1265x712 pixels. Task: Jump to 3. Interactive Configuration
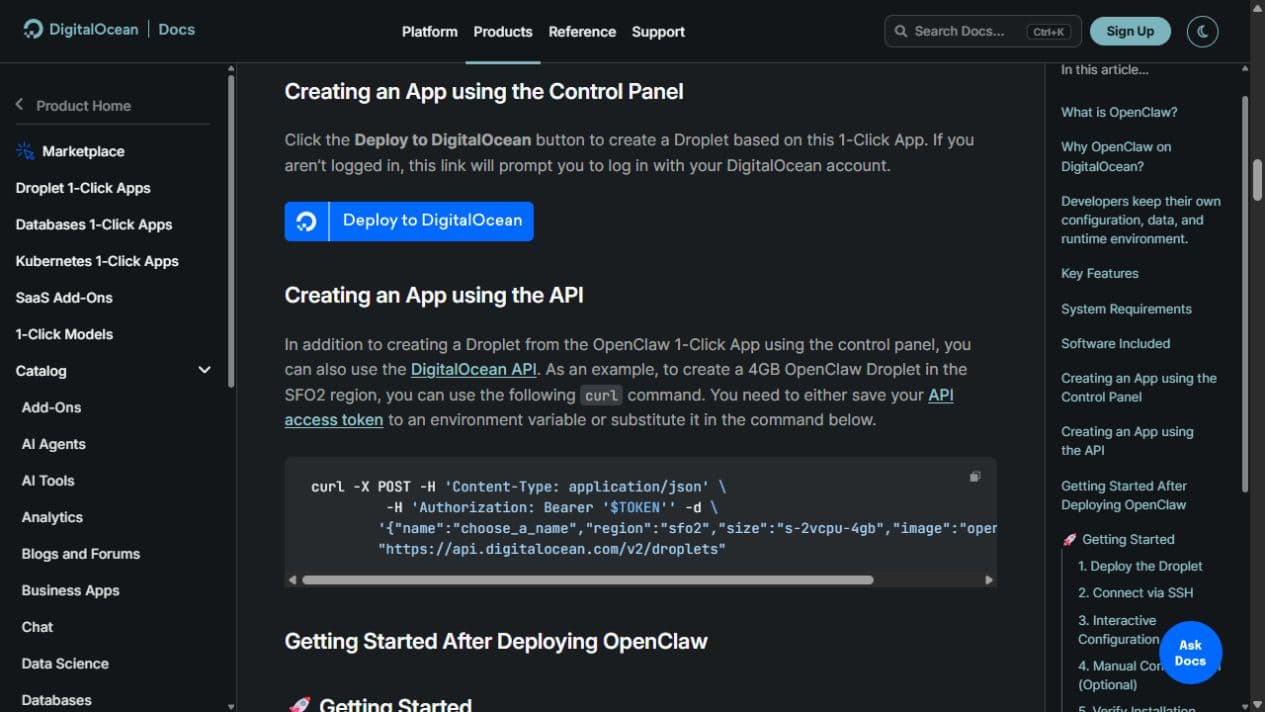coord(1118,629)
